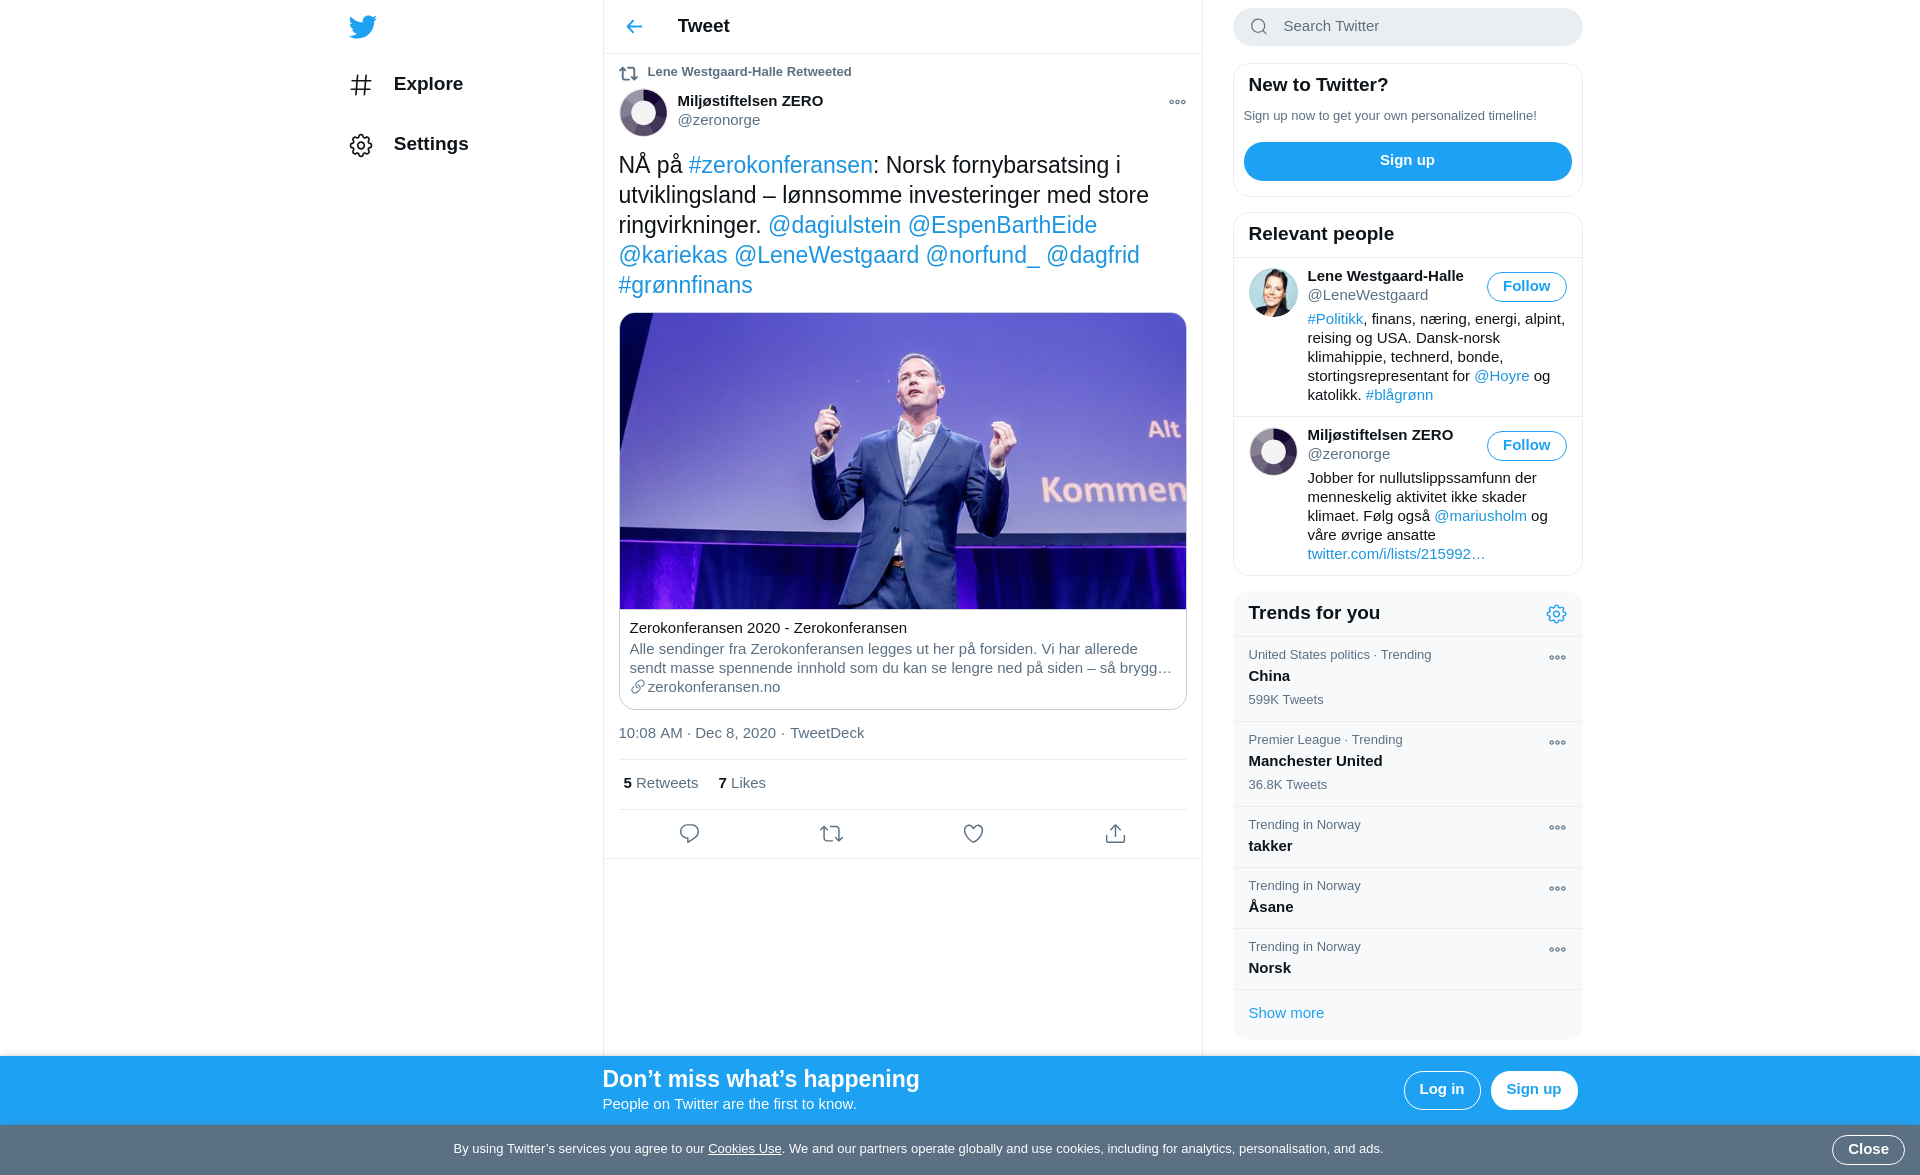
Task: Click Show more under trends
Action: tap(1286, 1013)
